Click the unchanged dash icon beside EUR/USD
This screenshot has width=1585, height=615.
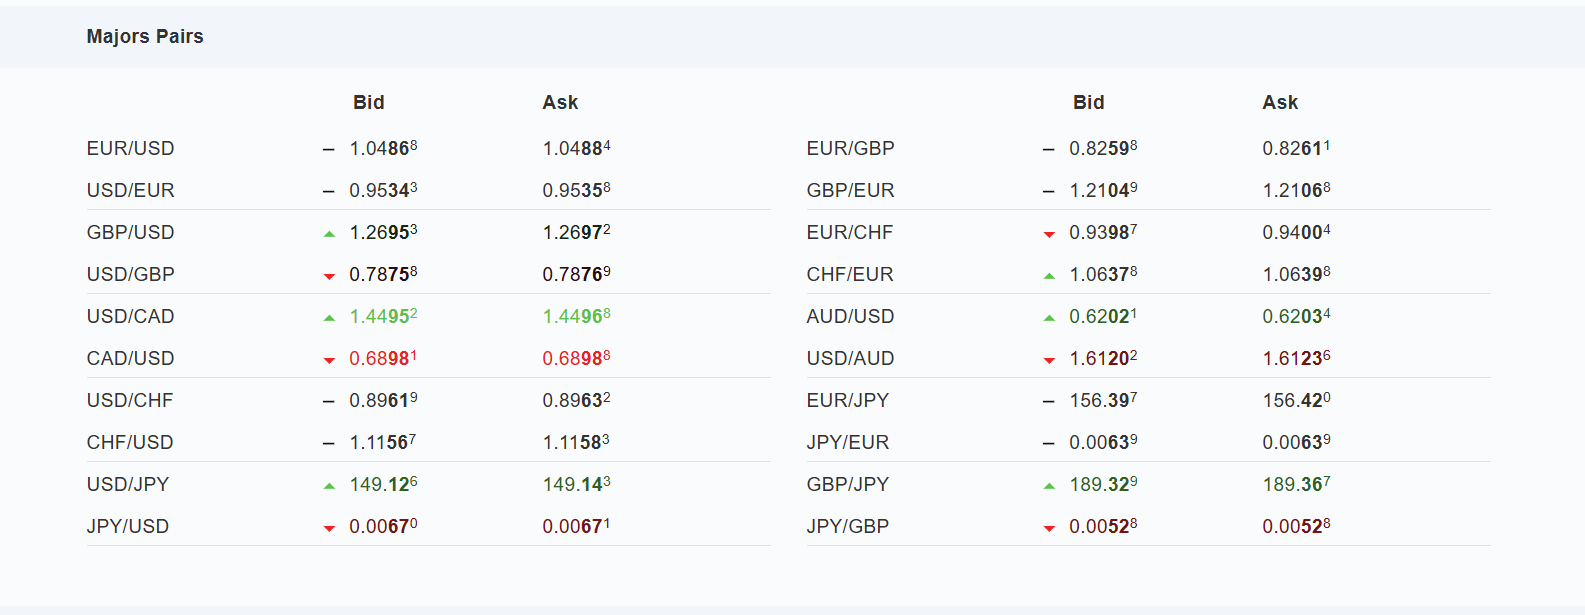coord(328,149)
